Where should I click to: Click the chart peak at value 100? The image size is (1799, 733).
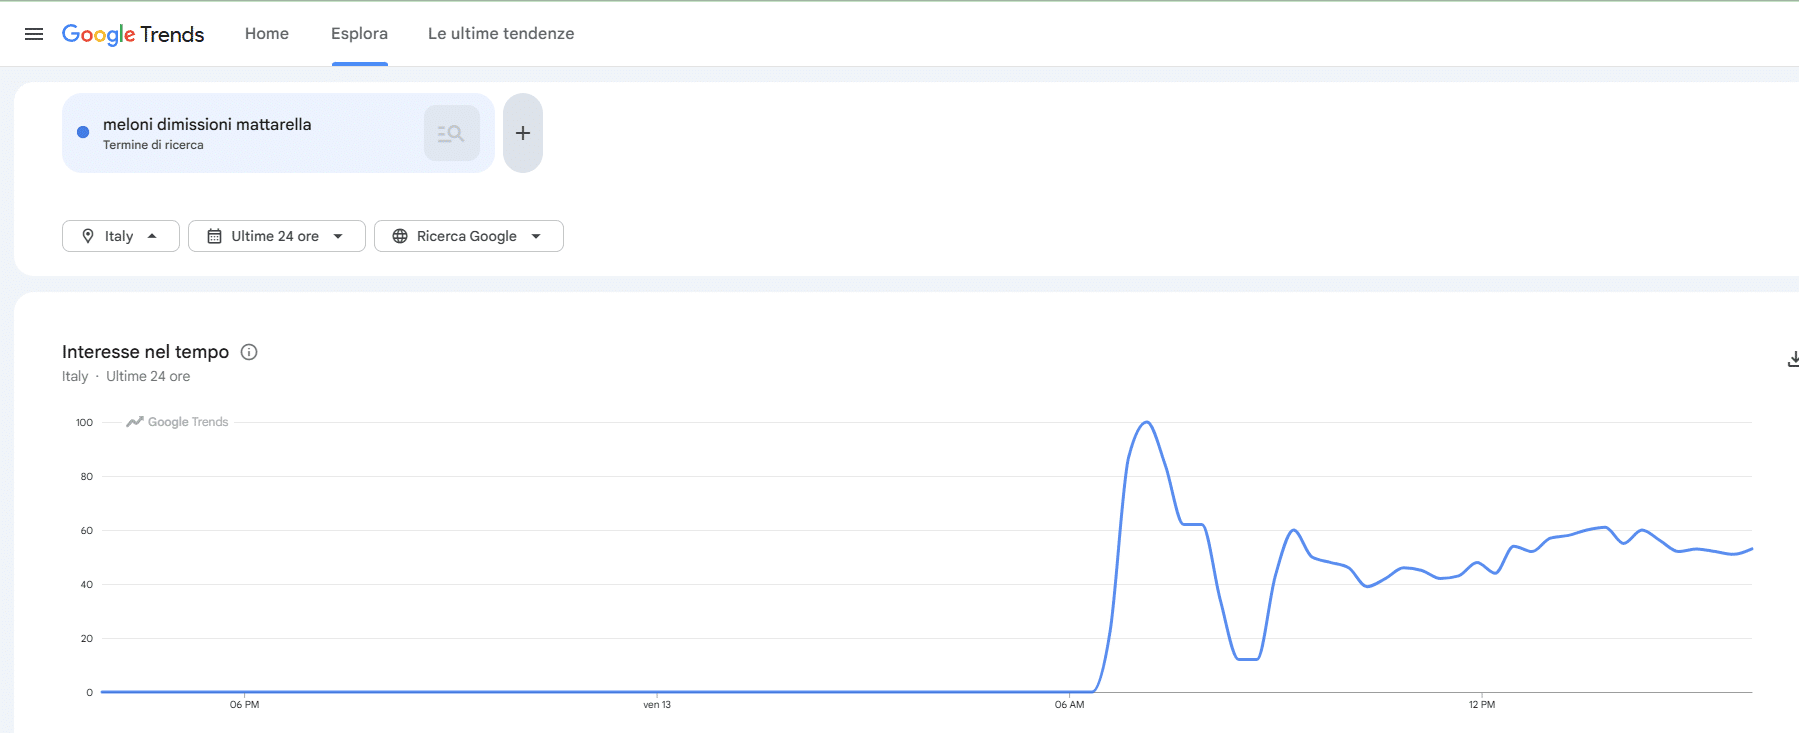coord(1146,423)
